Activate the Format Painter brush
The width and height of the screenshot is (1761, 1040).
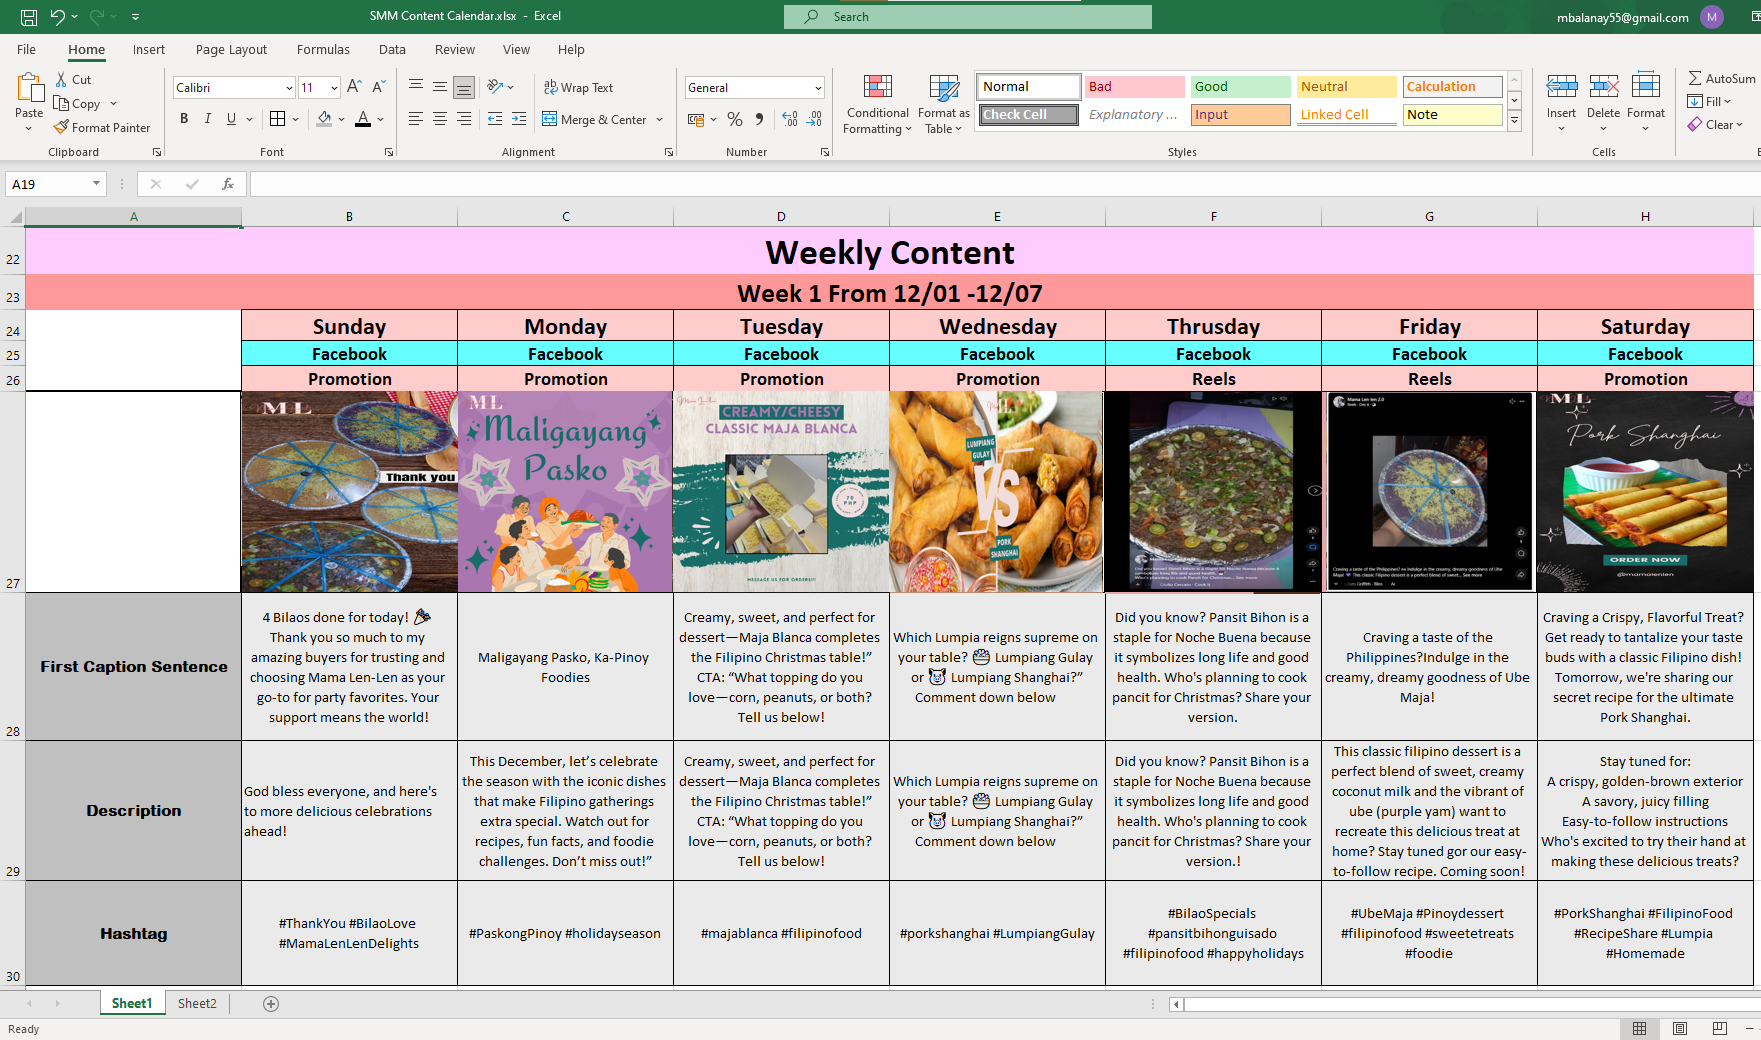(x=61, y=127)
